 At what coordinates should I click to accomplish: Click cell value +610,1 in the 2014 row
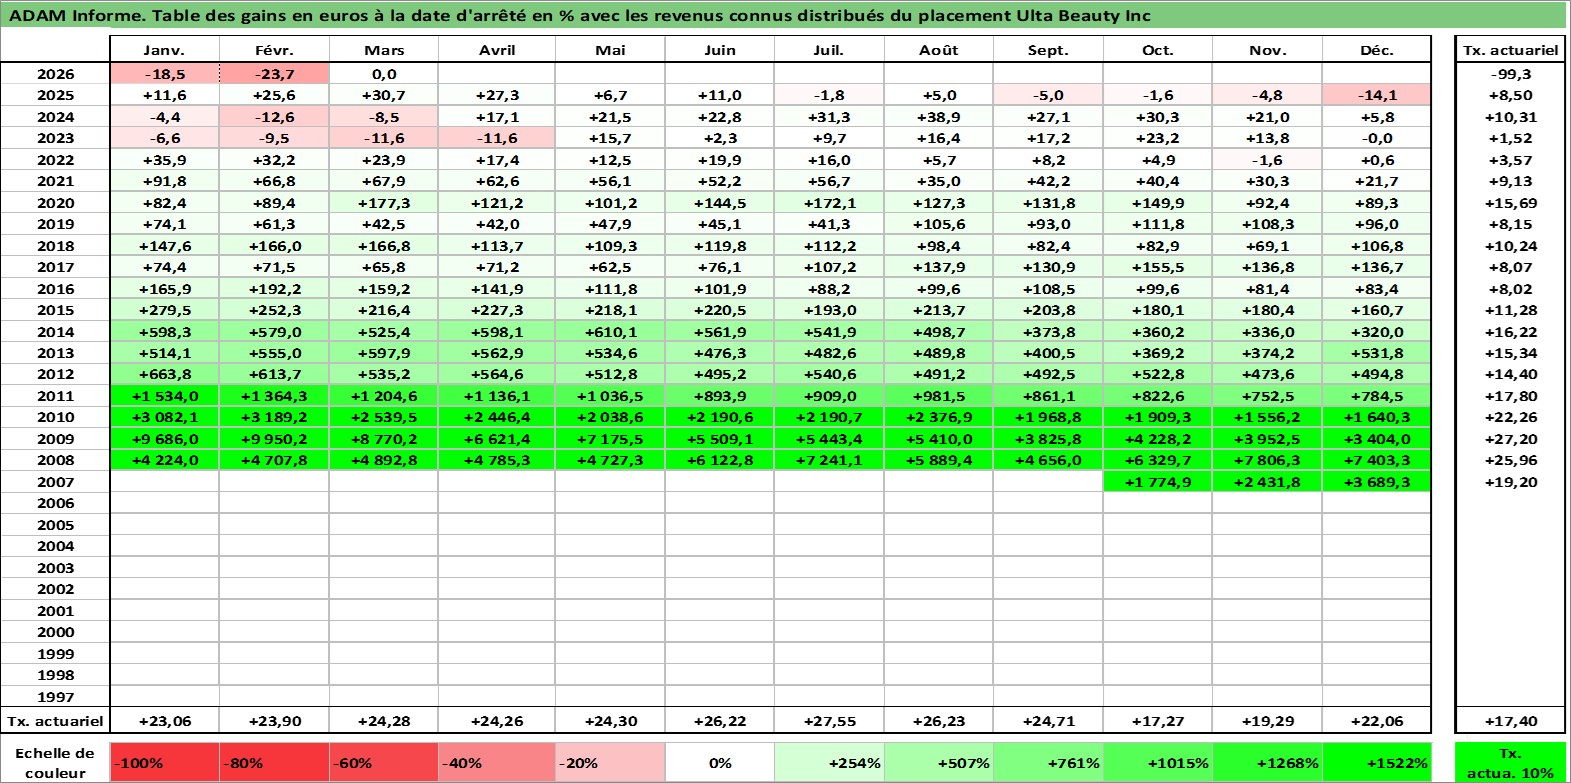[x=610, y=332]
